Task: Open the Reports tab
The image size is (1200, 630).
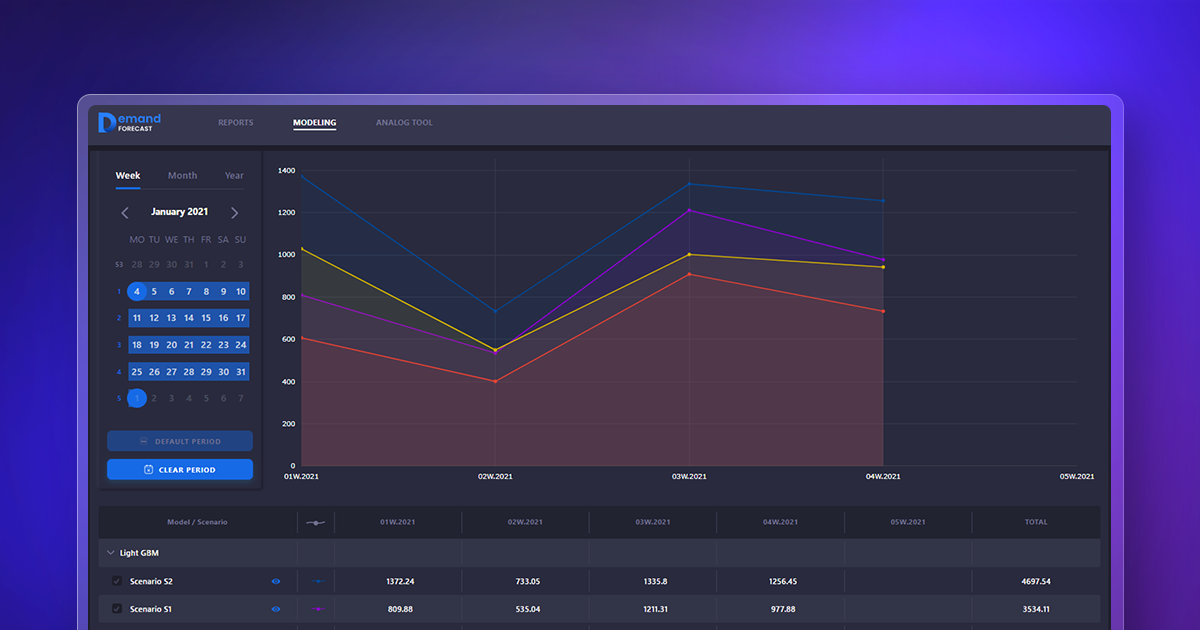Action: (236, 123)
